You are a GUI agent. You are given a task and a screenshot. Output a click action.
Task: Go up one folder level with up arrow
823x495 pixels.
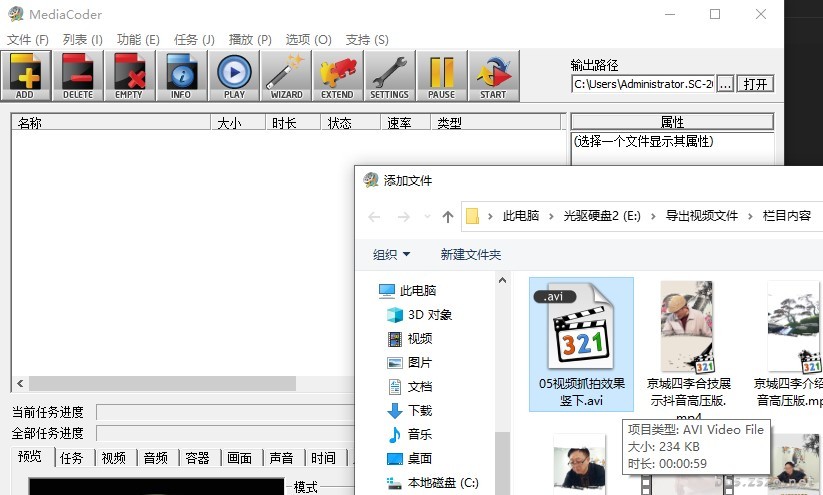448,217
